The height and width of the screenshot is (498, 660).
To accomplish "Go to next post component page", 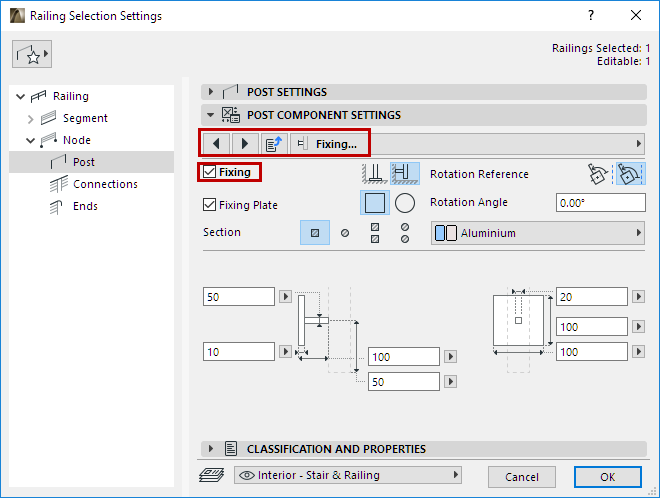I will (244, 143).
